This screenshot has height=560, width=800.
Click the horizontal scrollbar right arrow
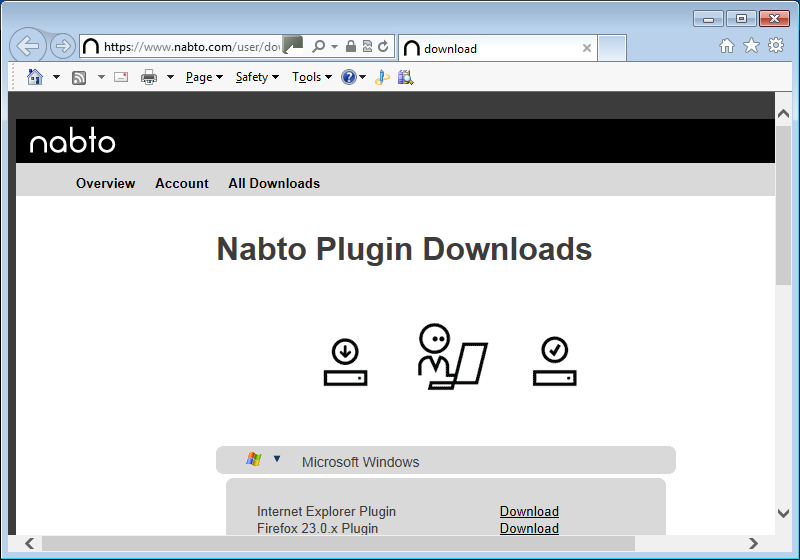point(753,544)
